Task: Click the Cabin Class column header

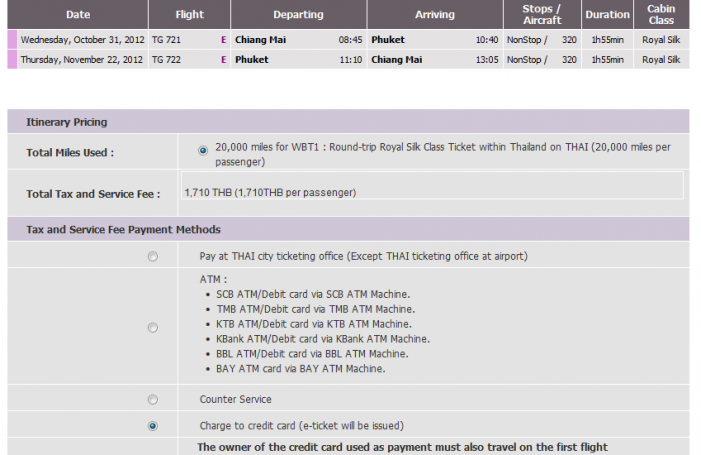Action: tap(661, 15)
